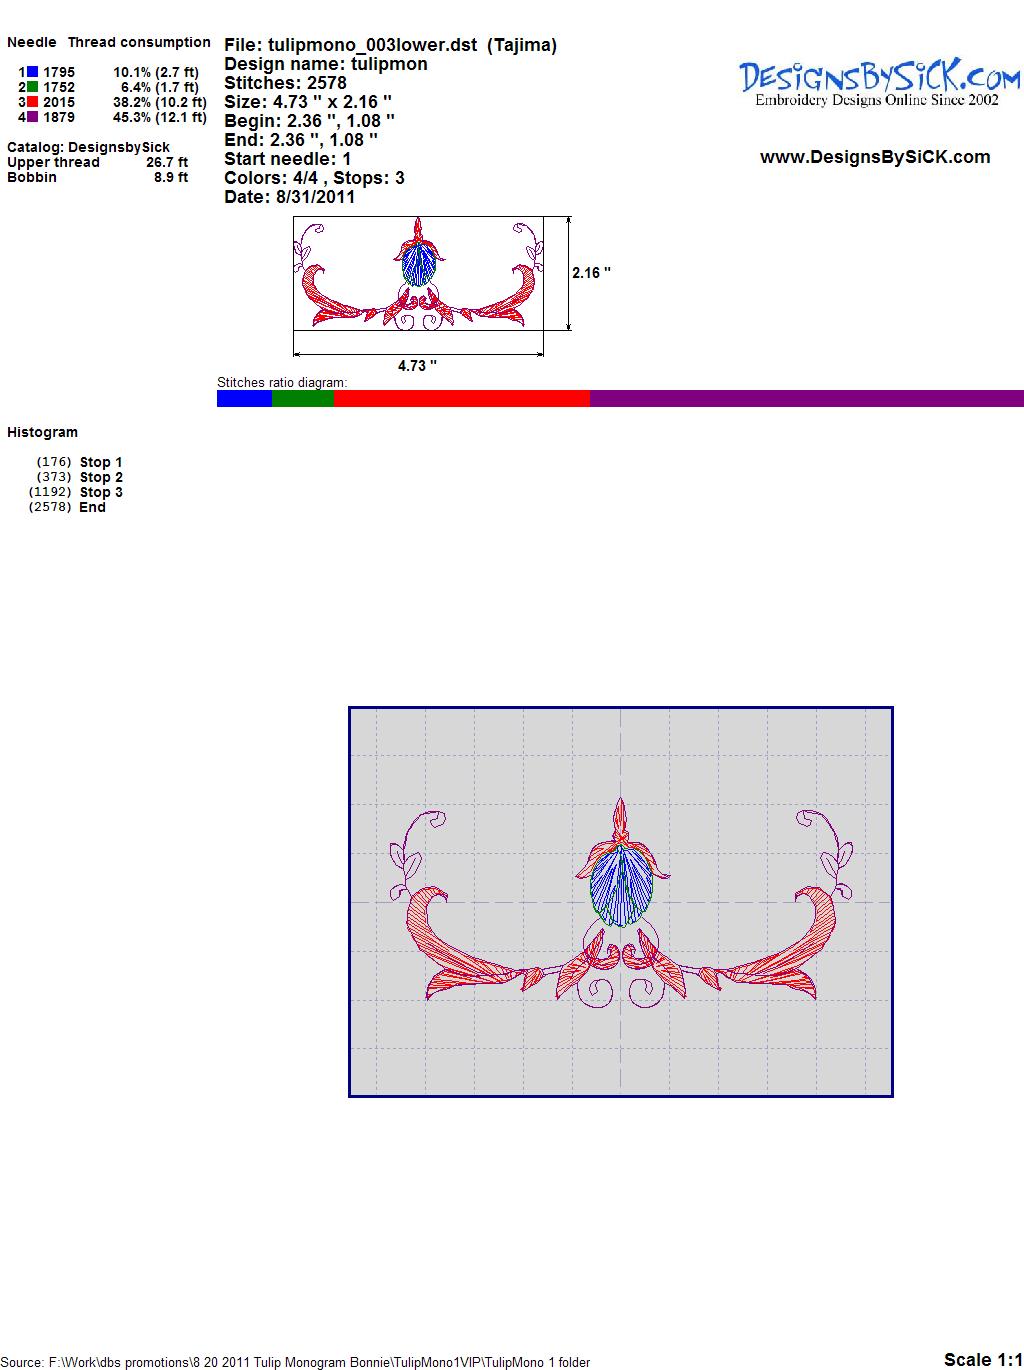The height and width of the screenshot is (1370, 1024).
Task: Click the blue tulip bud in the large preview
Action: [x=617, y=884]
